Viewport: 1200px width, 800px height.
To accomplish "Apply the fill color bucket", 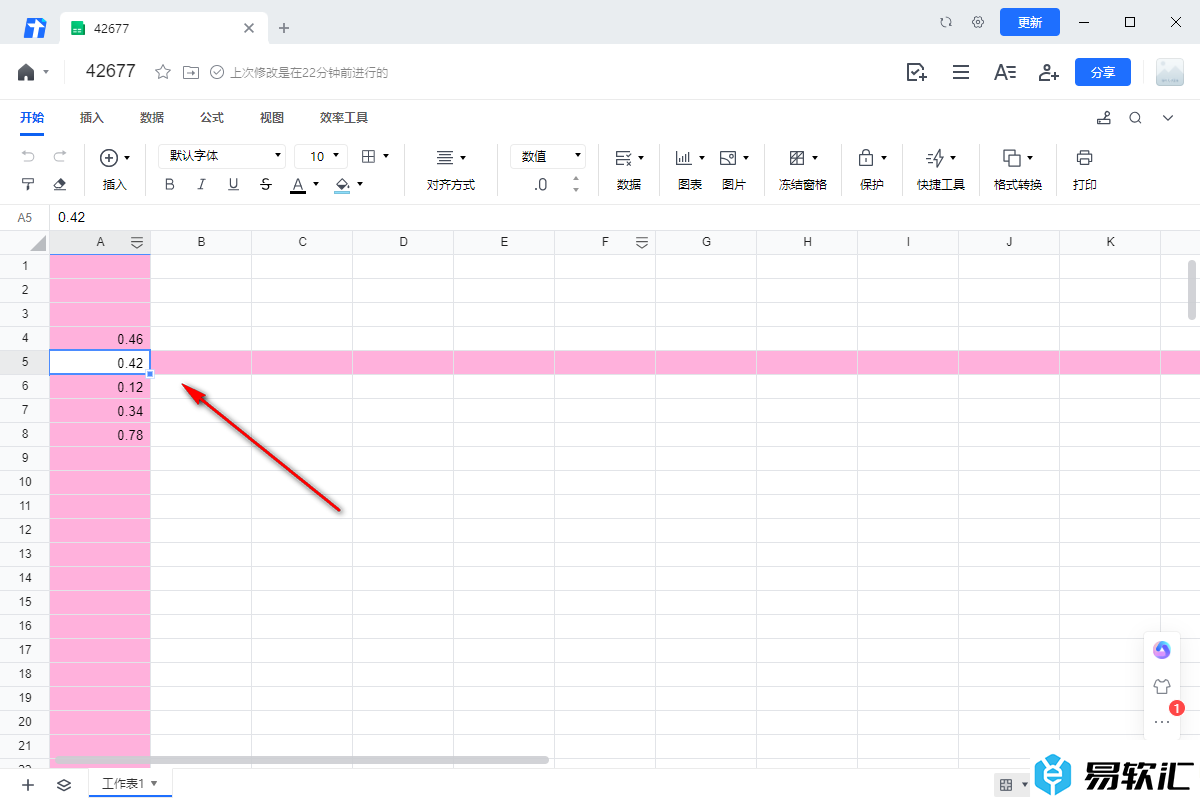I will point(342,185).
